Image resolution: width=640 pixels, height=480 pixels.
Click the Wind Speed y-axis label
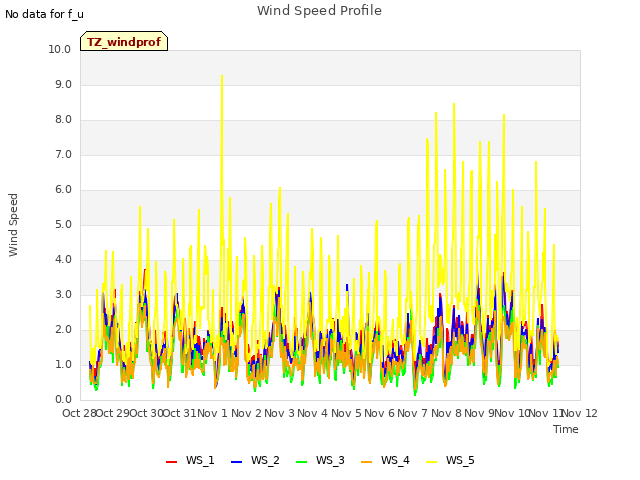[13, 225]
